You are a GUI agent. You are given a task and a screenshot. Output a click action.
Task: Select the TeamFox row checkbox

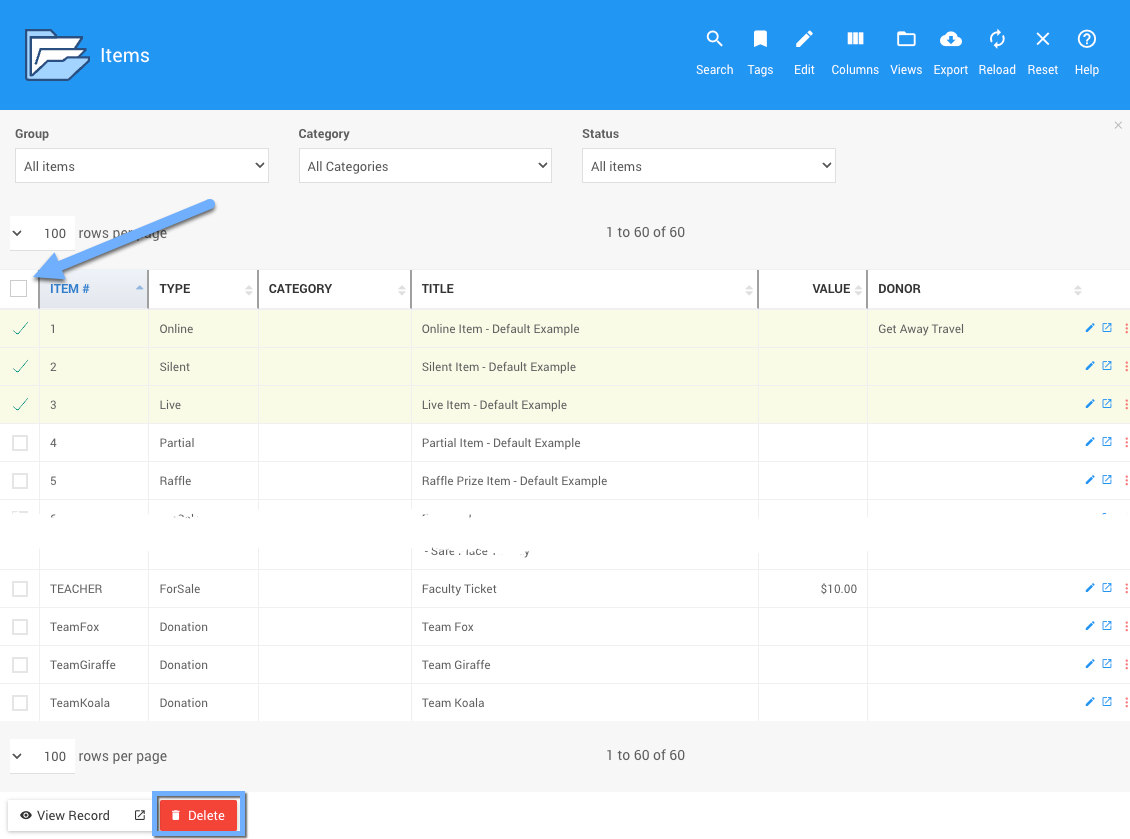tap(20, 627)
